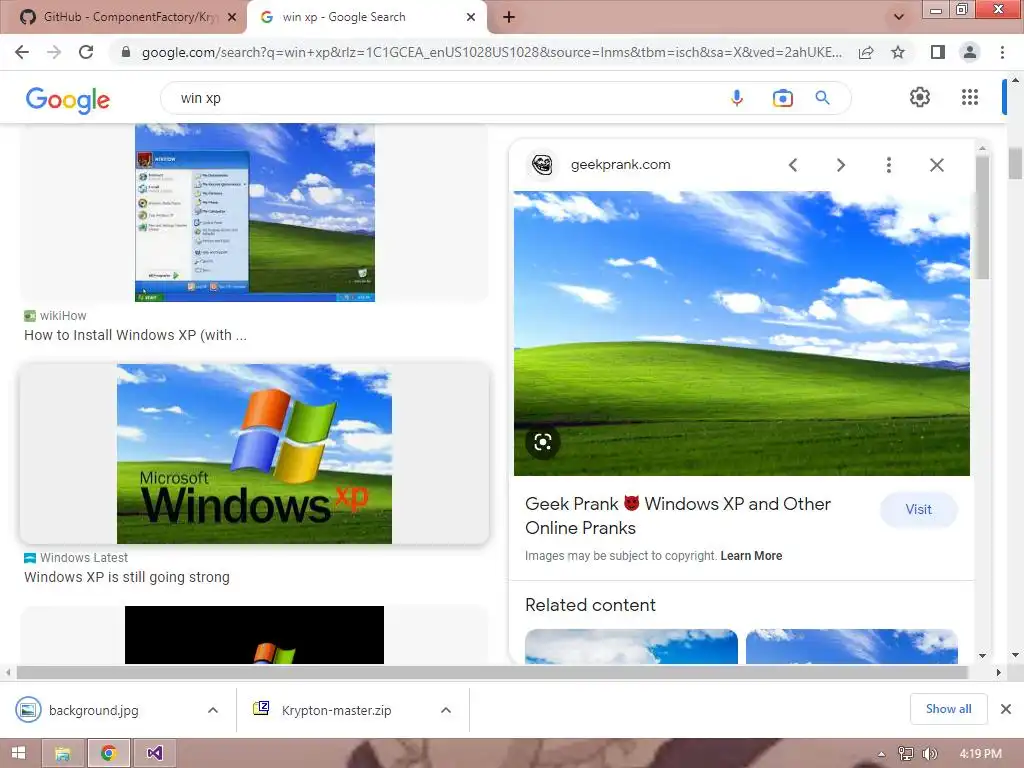1024x768 pixels.
Task: Close the GitHub tab
Action: (232, 17)
